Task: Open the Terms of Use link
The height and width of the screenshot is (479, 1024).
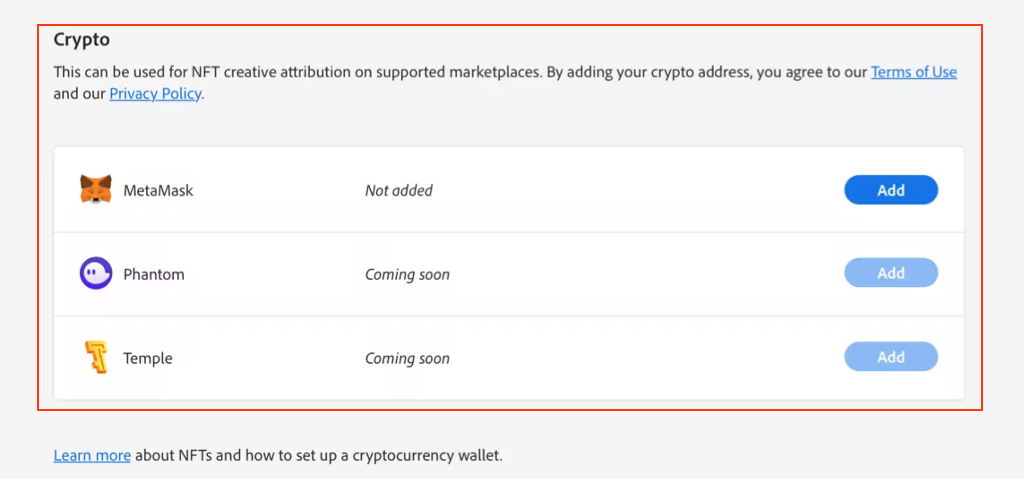Action: [x=913, y=72]
